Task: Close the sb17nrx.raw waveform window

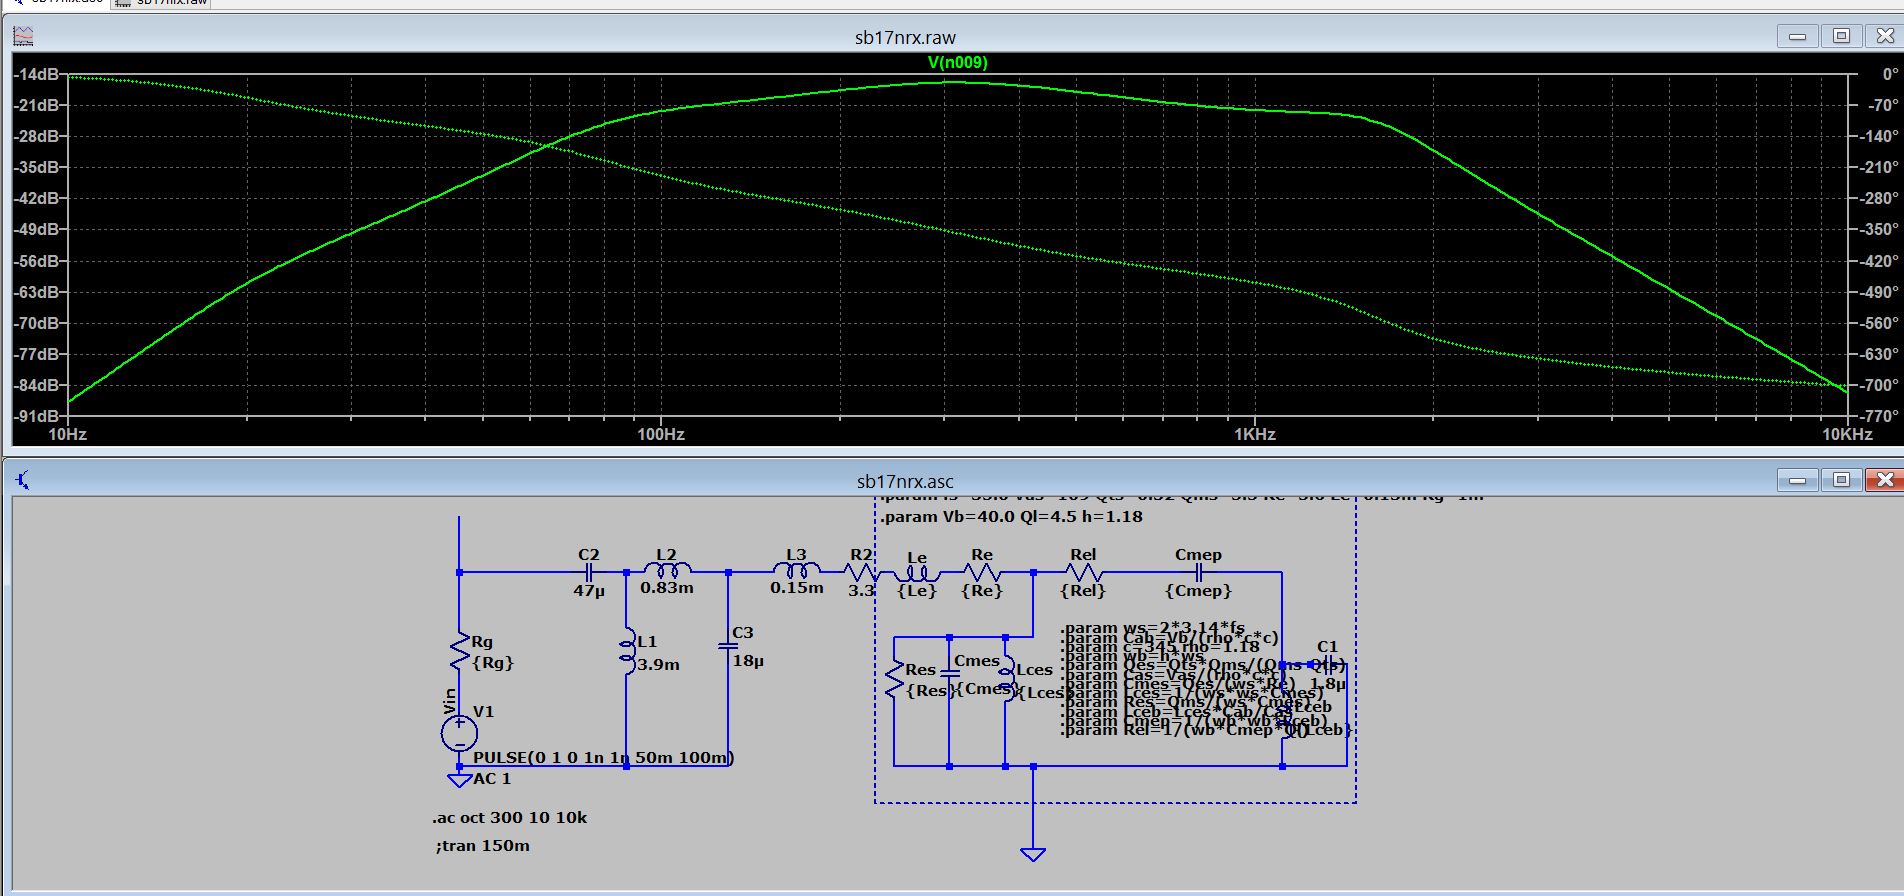Action: [1885, 37]
